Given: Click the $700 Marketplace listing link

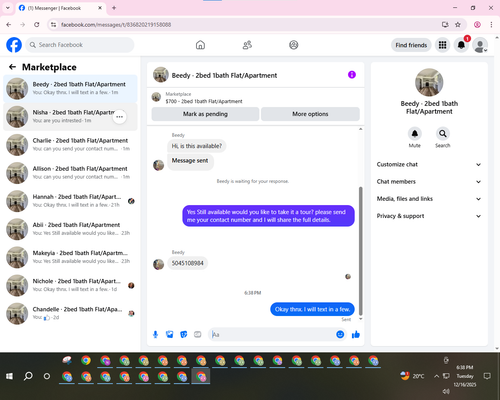Looking at the screenshot, I should coord(204,101).
